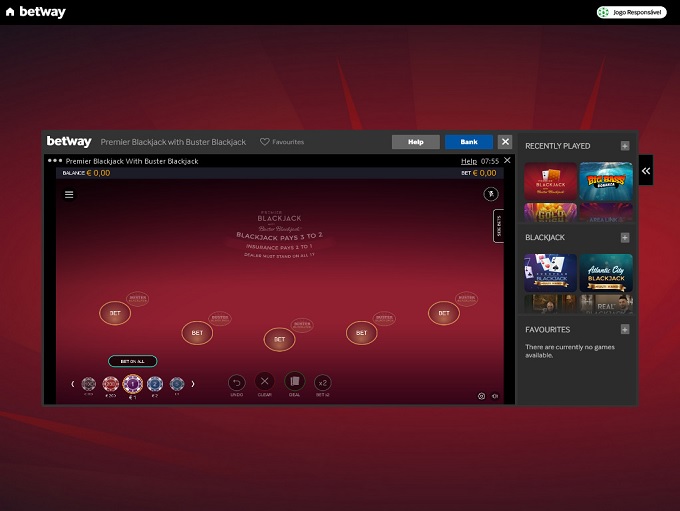The image size is (680, 511).
Task: Toggle the Jogo Responsável badge
Action: [631, 12]
